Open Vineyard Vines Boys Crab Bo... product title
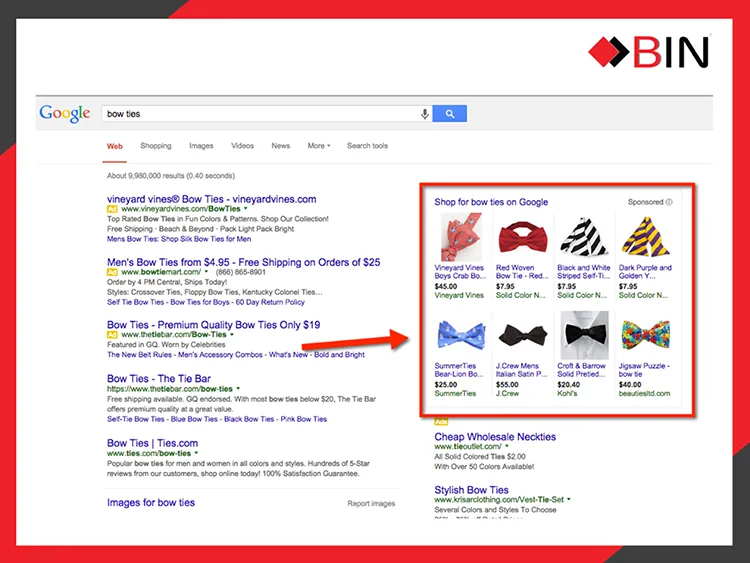 click(460, 272)
